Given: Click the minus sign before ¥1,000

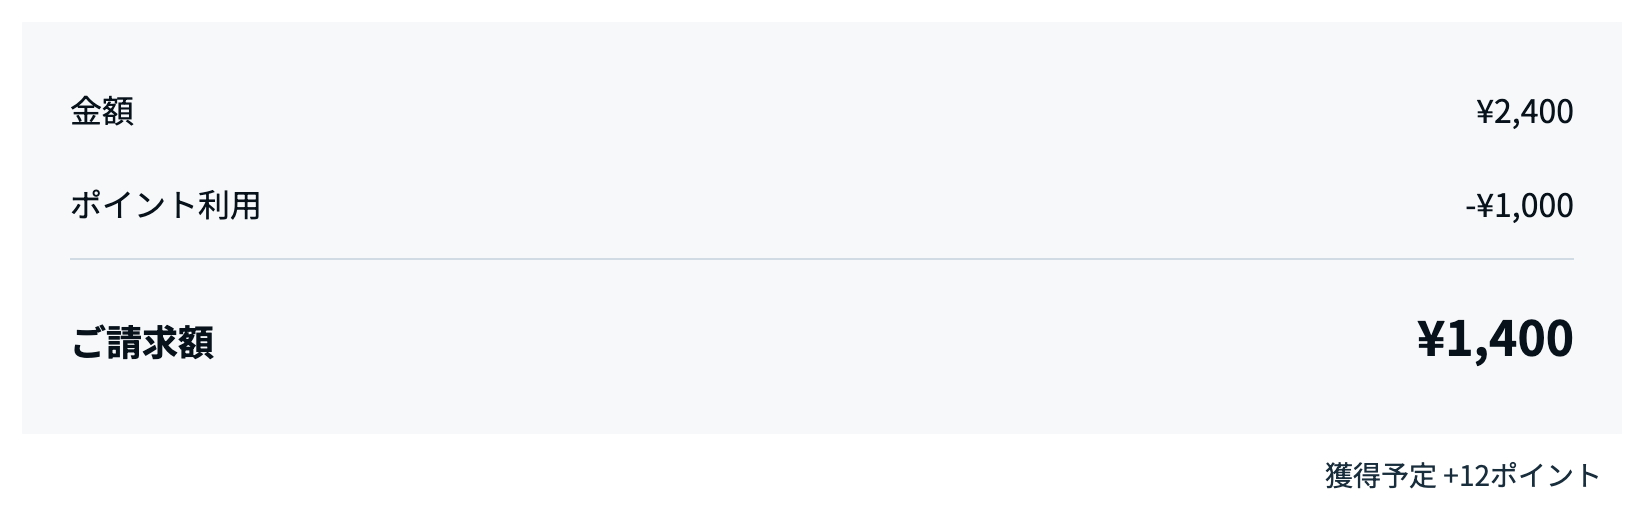Looking at the screenshot, I should [x=1470, y=207].
